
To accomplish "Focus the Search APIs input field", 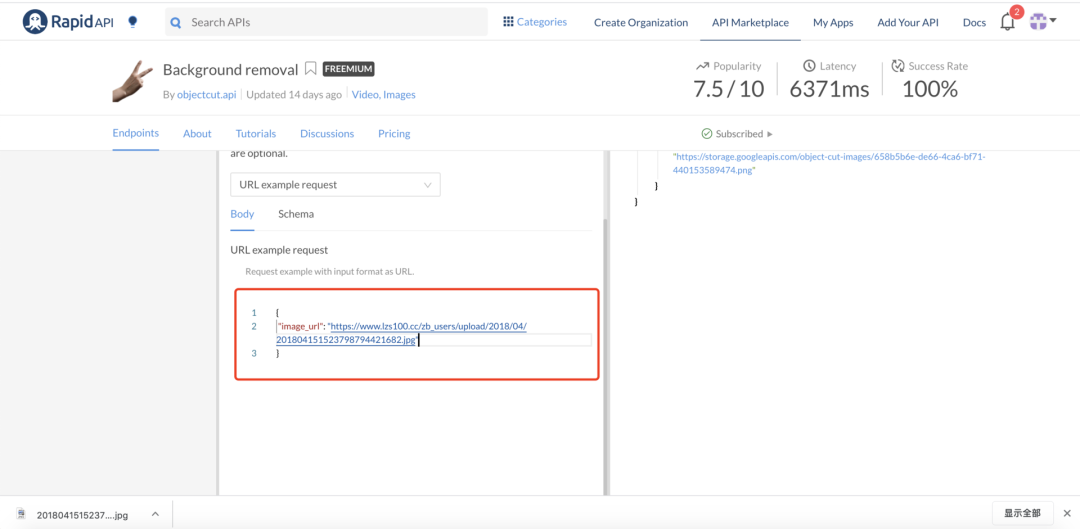I will pos(326,22).
